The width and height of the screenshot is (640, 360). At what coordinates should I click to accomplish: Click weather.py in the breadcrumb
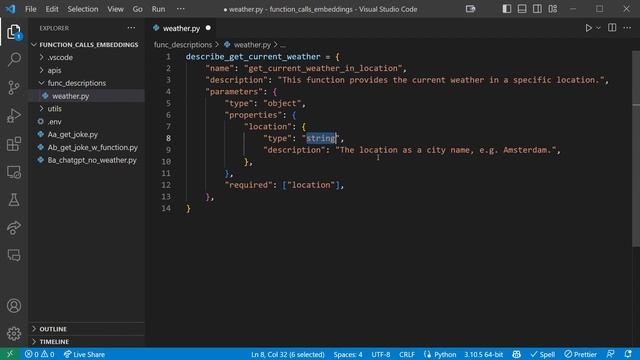point(252,44)
